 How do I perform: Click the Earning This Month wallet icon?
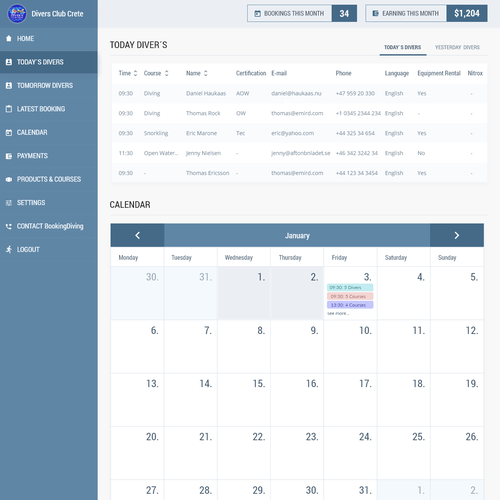[x=375, y=13]
